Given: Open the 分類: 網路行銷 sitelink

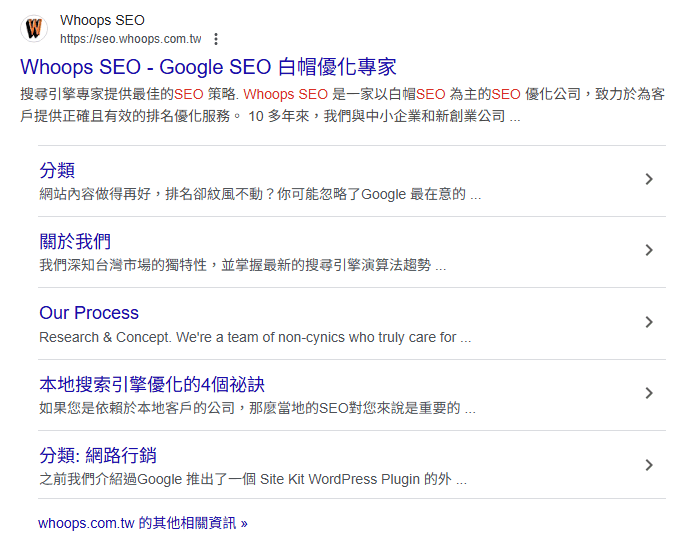Looking at the screenshot, I should pos(98,456).
